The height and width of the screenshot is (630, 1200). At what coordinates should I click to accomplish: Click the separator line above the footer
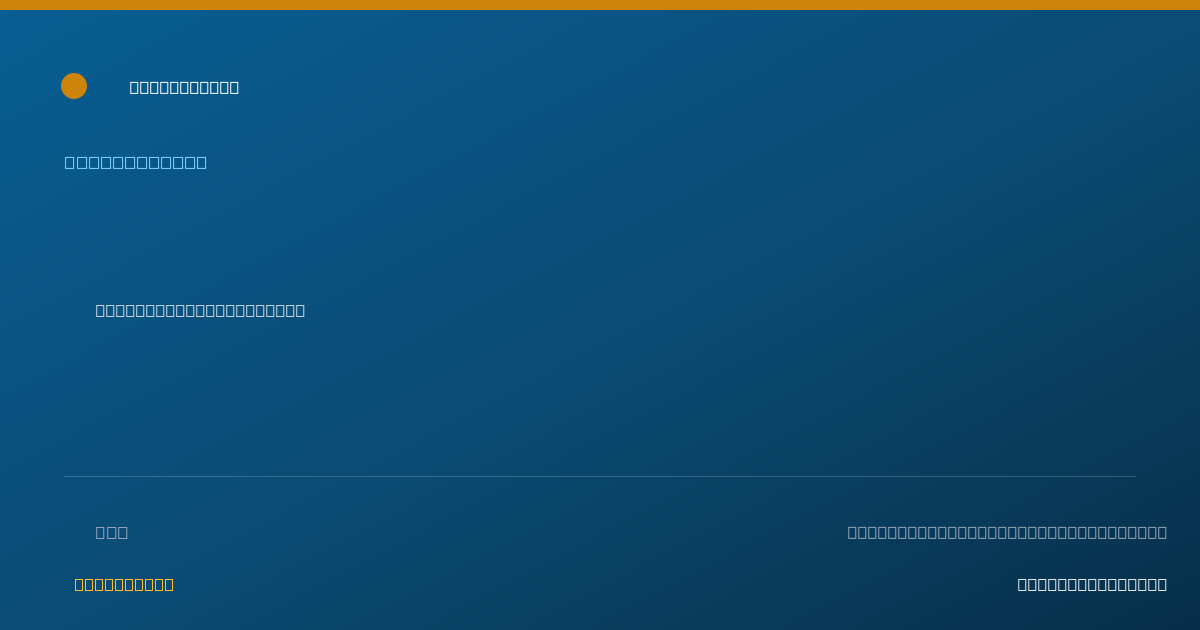pyautogui.click(x=600, y=476)
